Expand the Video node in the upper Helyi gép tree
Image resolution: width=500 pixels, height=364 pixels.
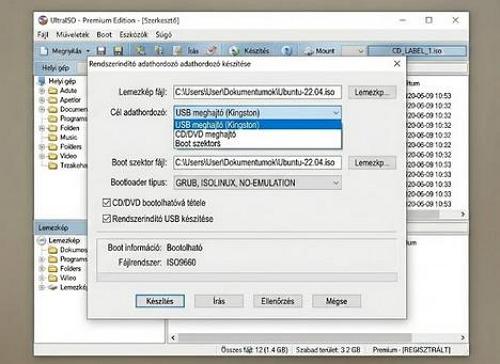click(42, 156)
